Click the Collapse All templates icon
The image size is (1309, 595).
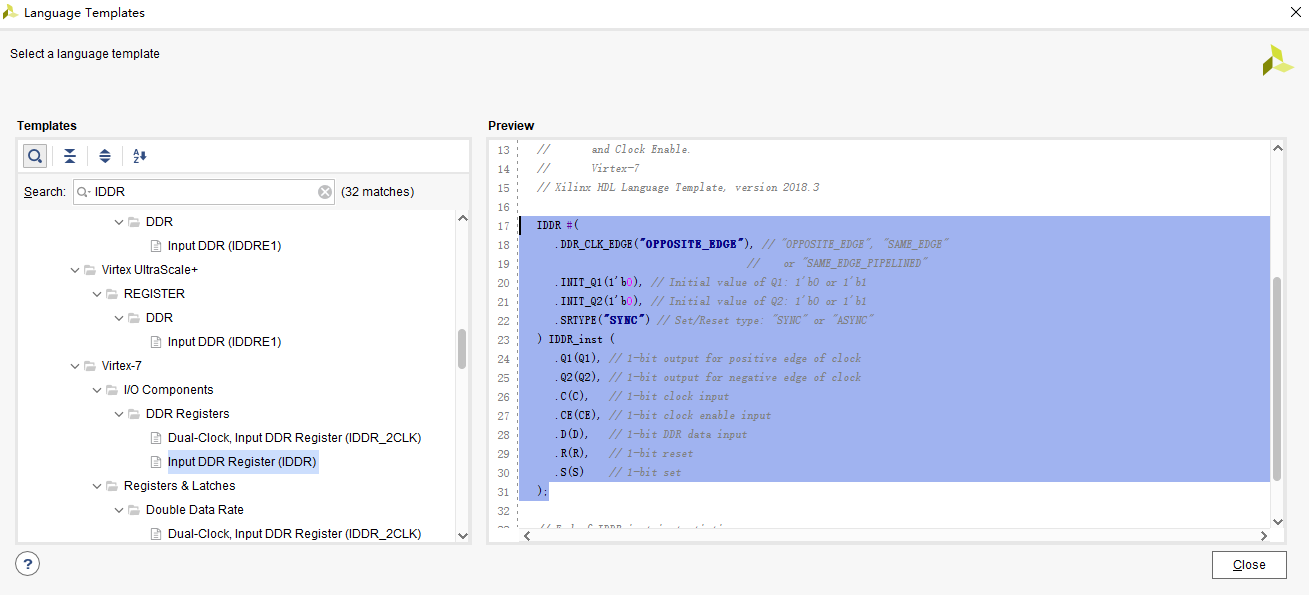click(x=70, y=156)
